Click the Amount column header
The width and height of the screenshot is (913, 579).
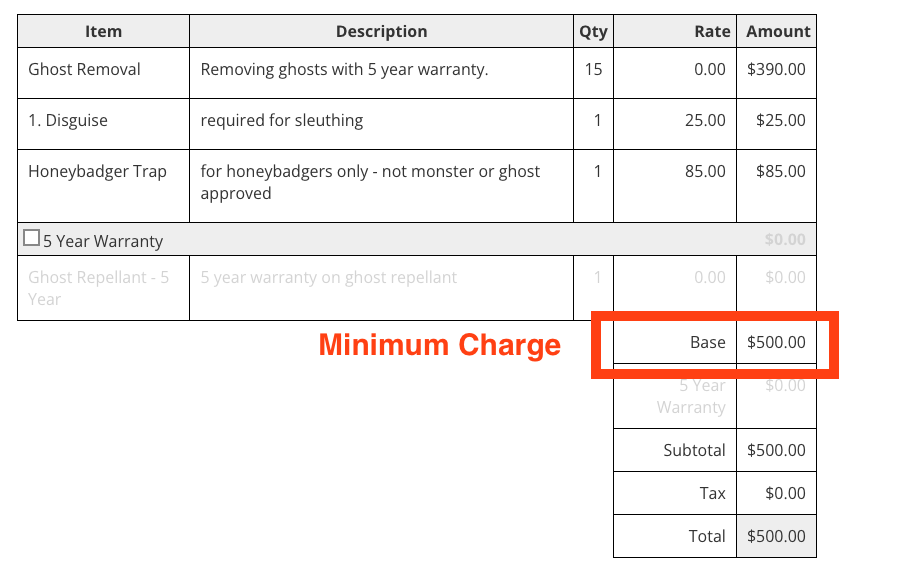(x=777, y=31)
